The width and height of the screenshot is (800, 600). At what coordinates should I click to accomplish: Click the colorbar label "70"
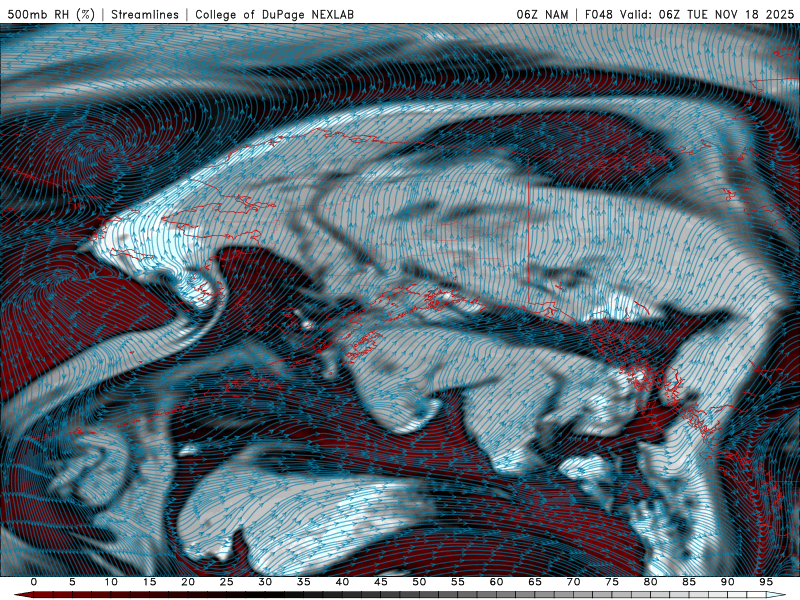tap(573, 582)
